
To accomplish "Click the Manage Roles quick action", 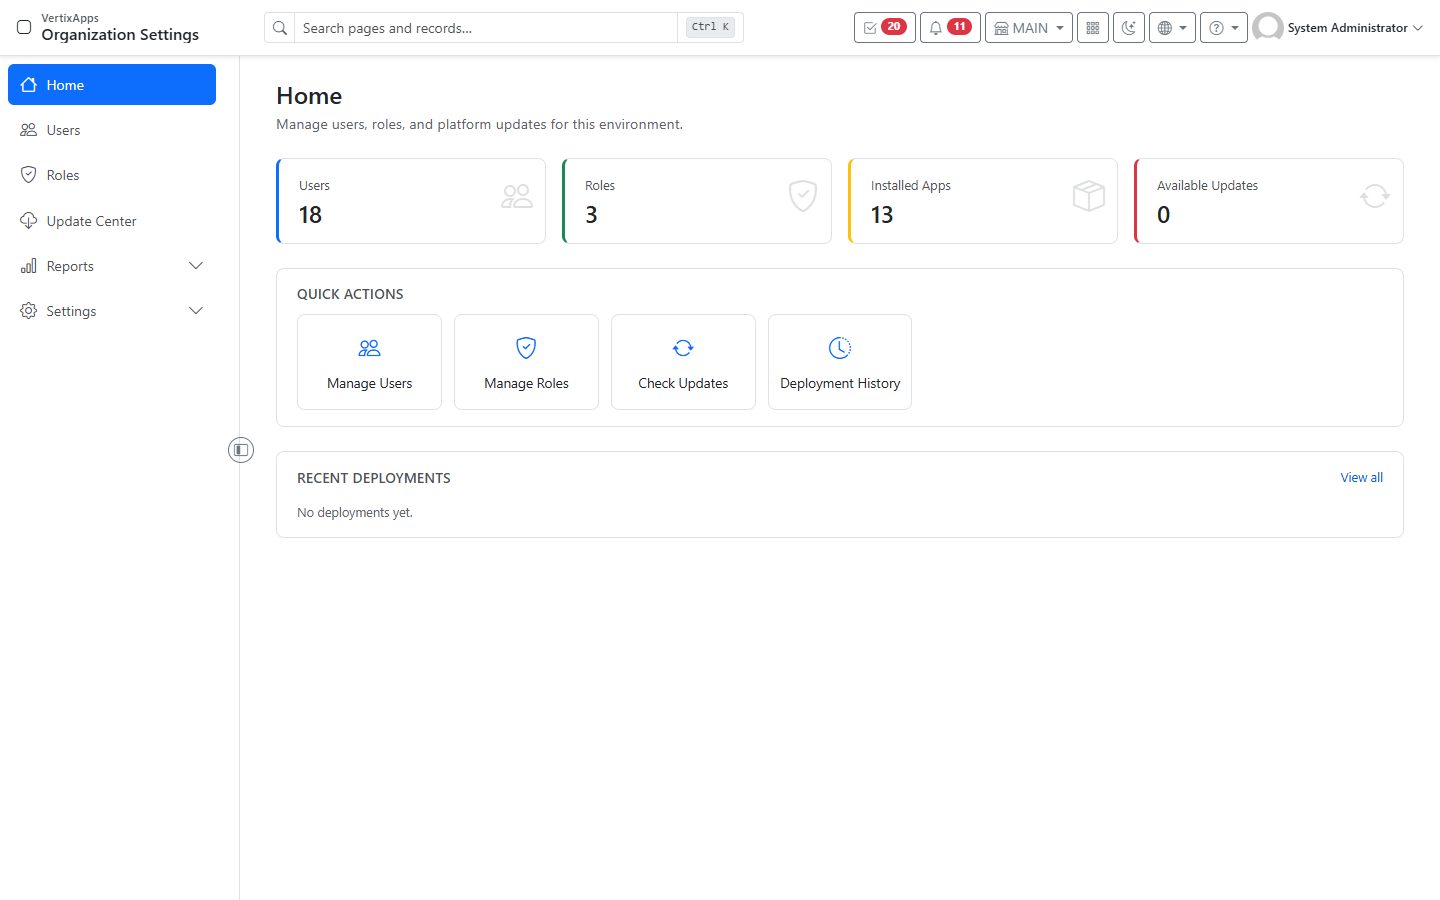I will pos(526,362).
